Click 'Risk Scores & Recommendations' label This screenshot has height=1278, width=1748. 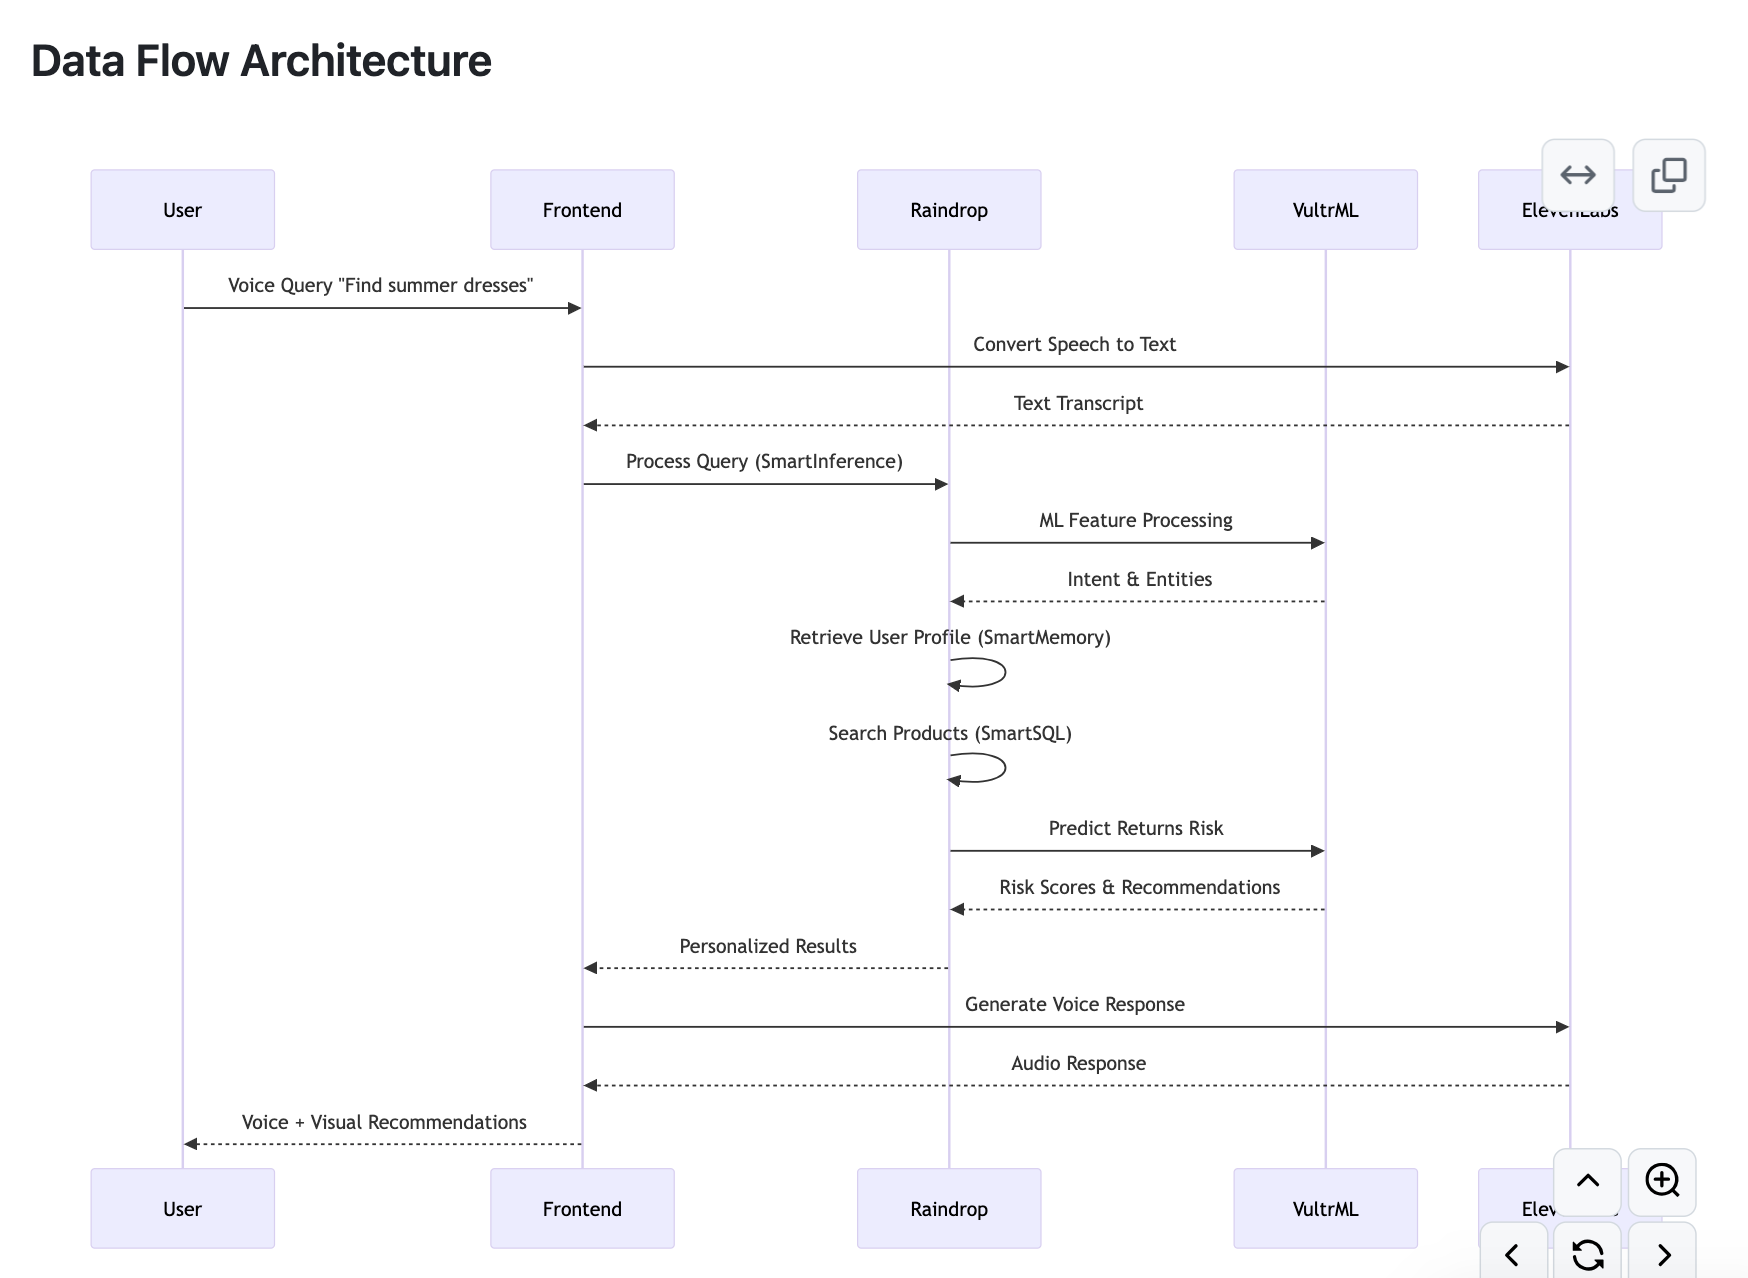pyautogui.click(x=1140, y=887)
